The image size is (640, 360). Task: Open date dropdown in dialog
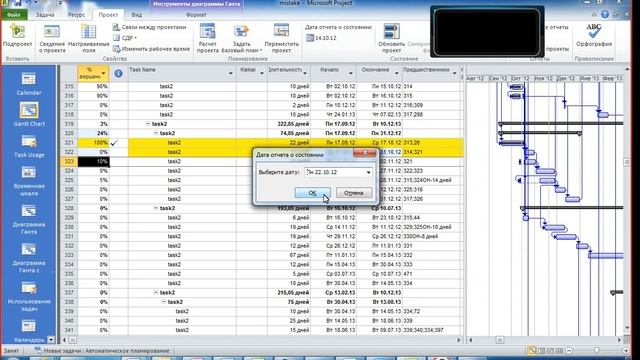368,172
